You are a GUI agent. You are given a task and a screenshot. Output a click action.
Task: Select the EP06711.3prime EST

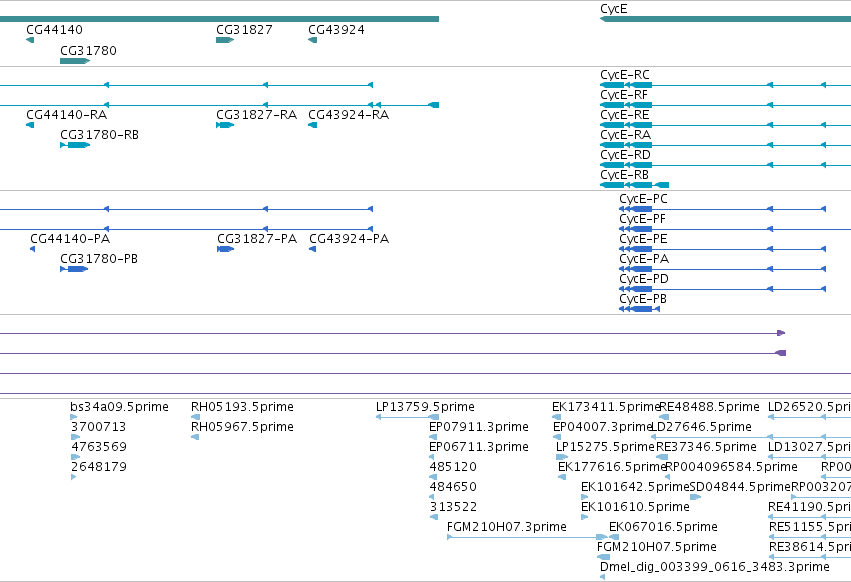431,457
